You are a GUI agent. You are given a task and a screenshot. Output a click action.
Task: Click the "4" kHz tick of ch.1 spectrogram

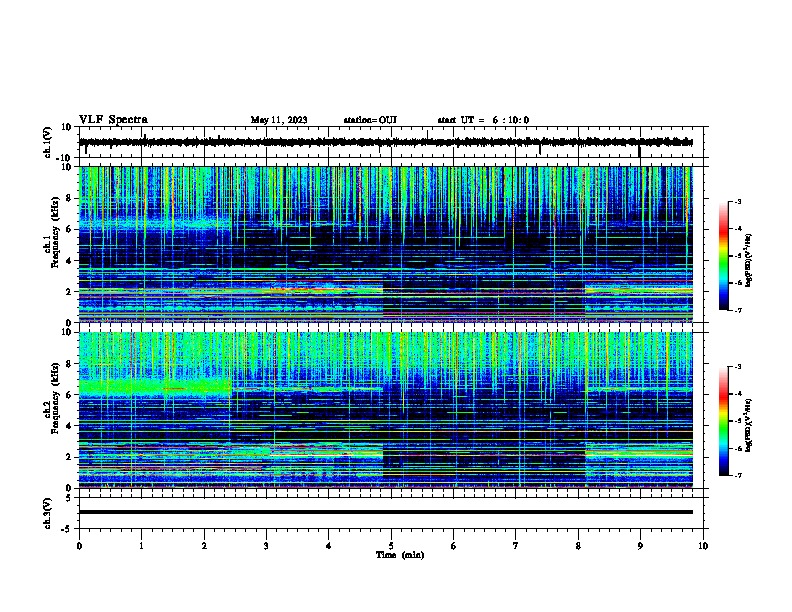(x=70, y=261)
